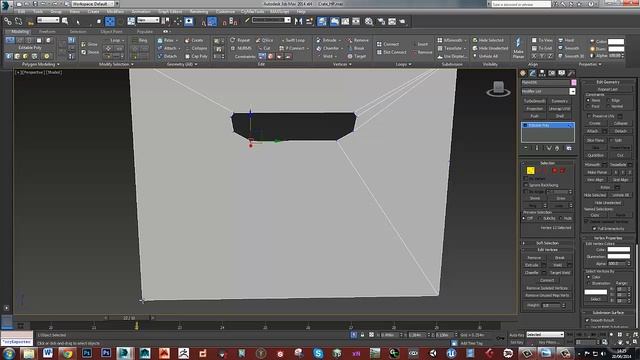
Task: Open Skype from the Windows taskbar
Action: pyautogui.click(x=318, y=353)
